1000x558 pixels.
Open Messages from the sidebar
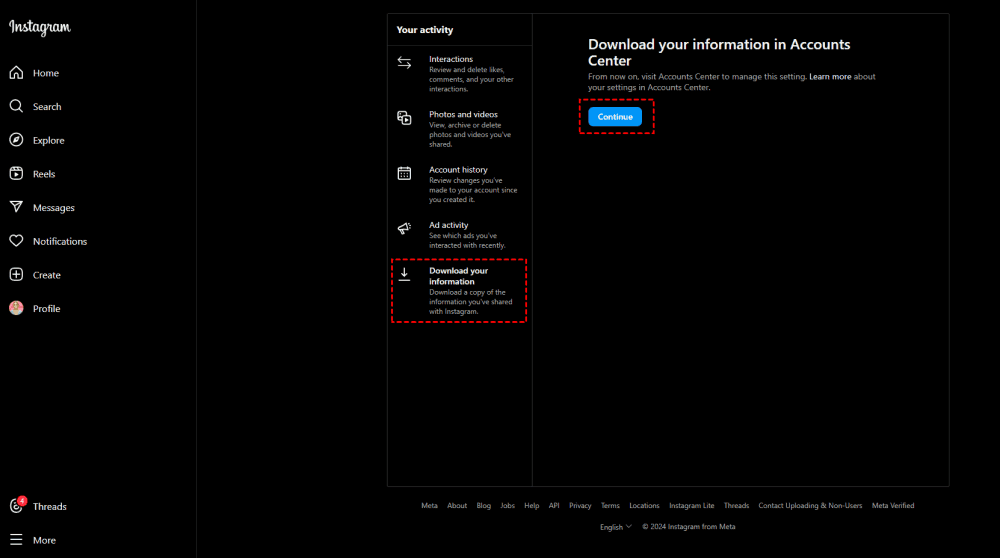(x=54, y=208)
